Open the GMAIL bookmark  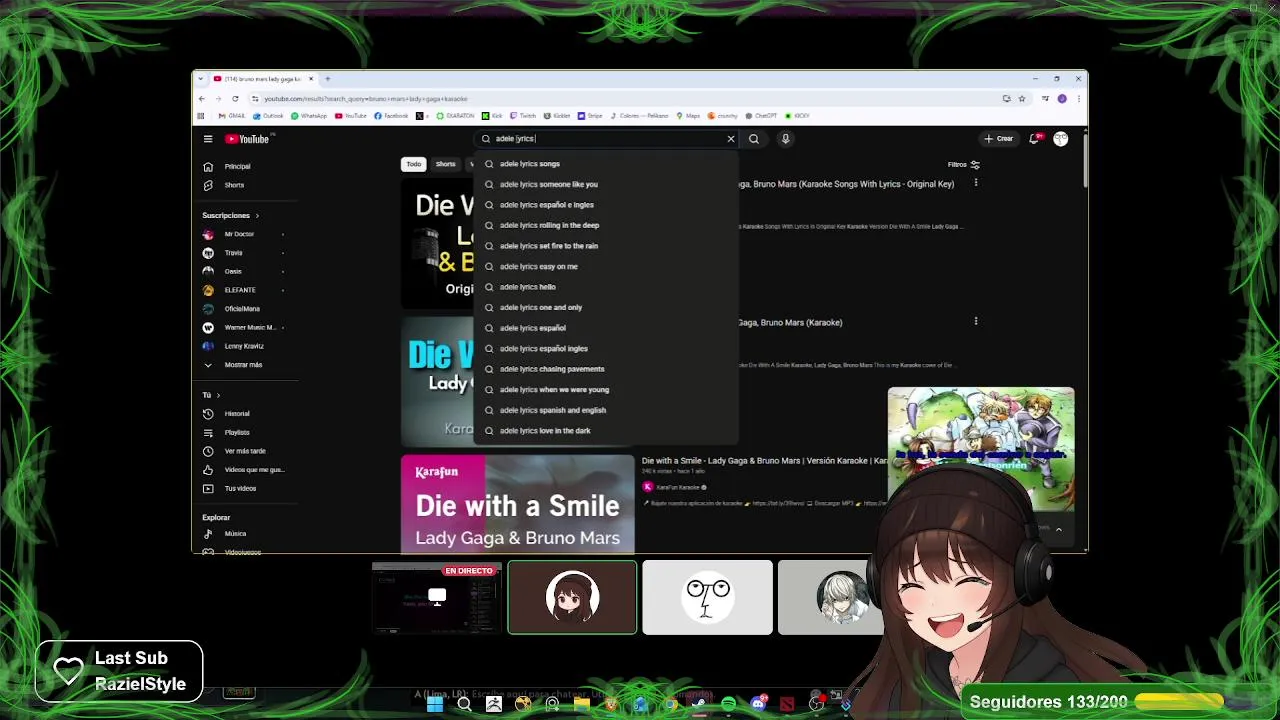(x=233, y=116)
